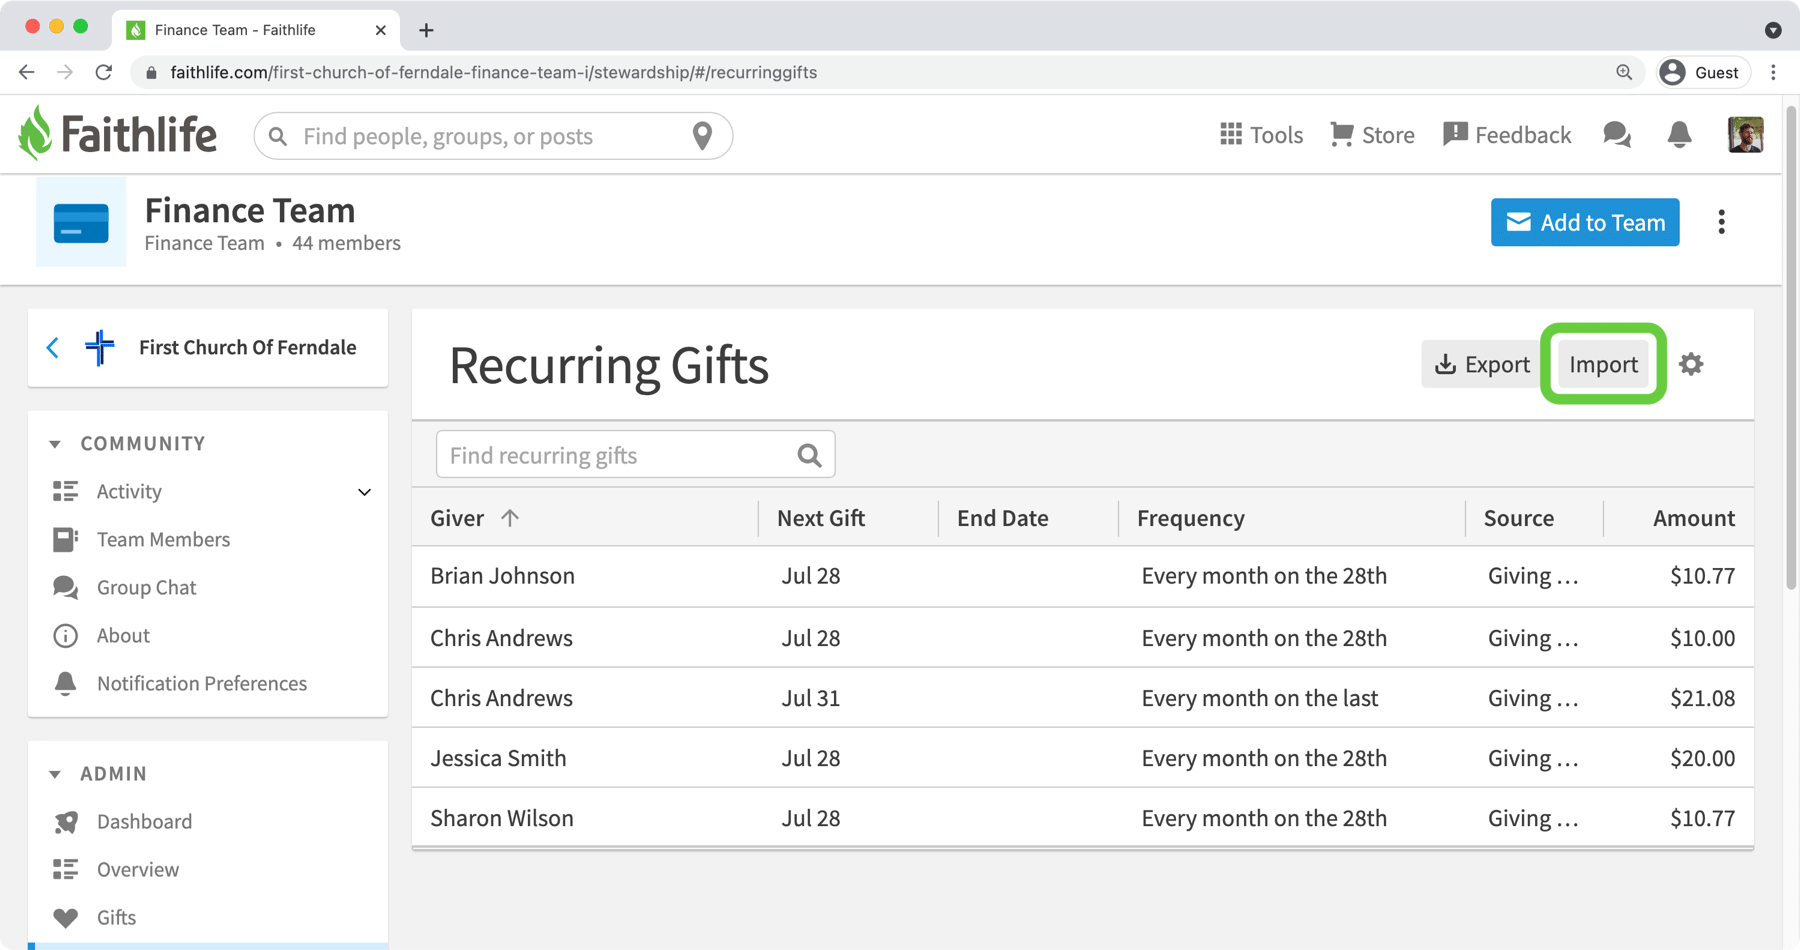1800x950 pixels.
Task: Open the About page
Action: (123, 635)
